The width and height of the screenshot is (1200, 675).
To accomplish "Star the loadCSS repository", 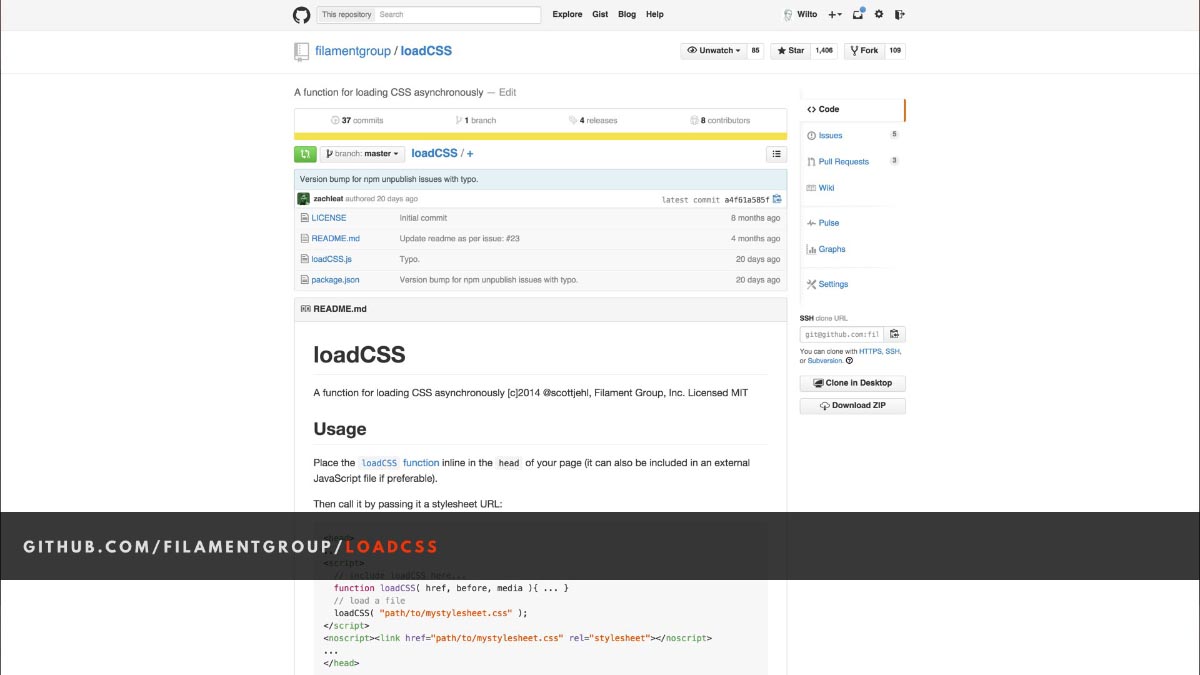I will [790, 50].
